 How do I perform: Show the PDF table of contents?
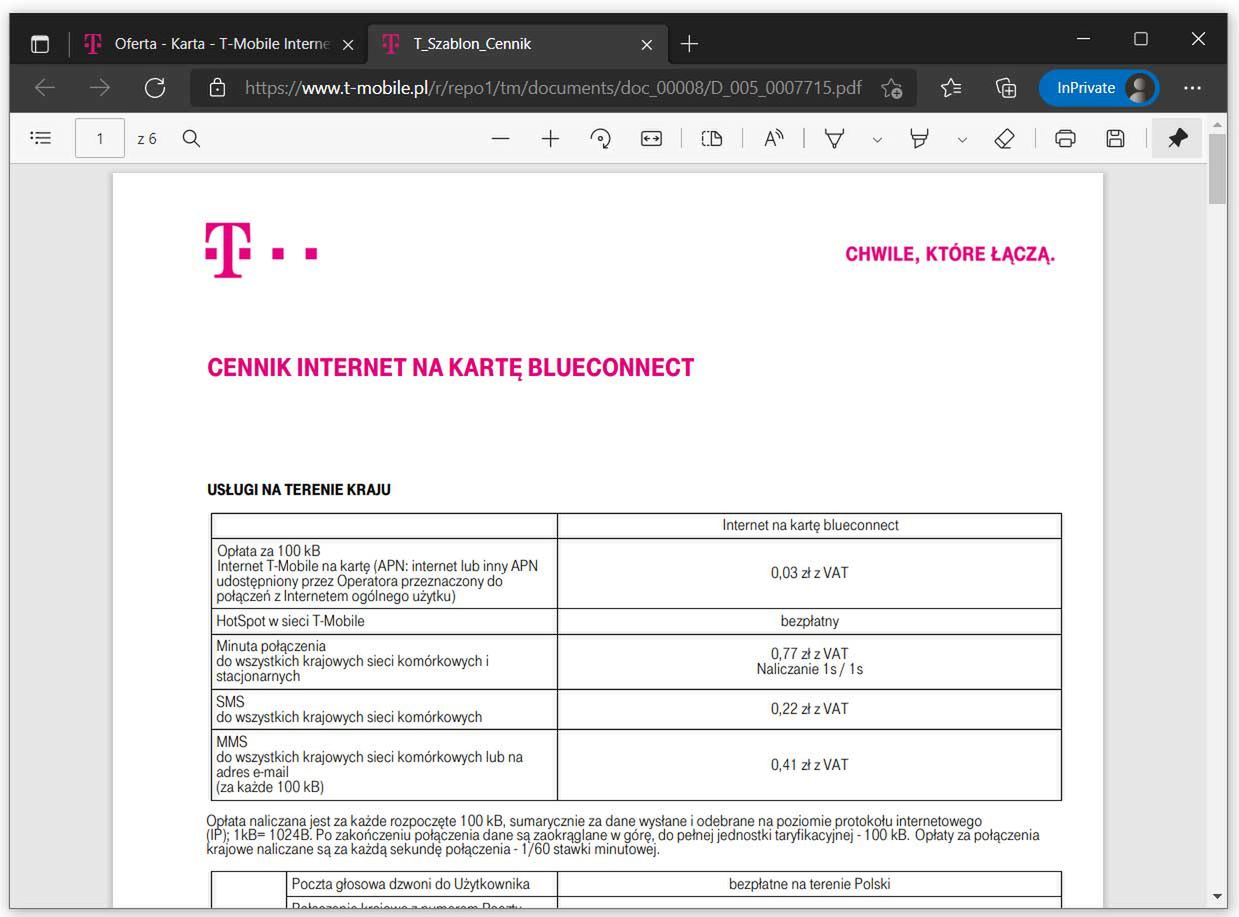point(41,138)
